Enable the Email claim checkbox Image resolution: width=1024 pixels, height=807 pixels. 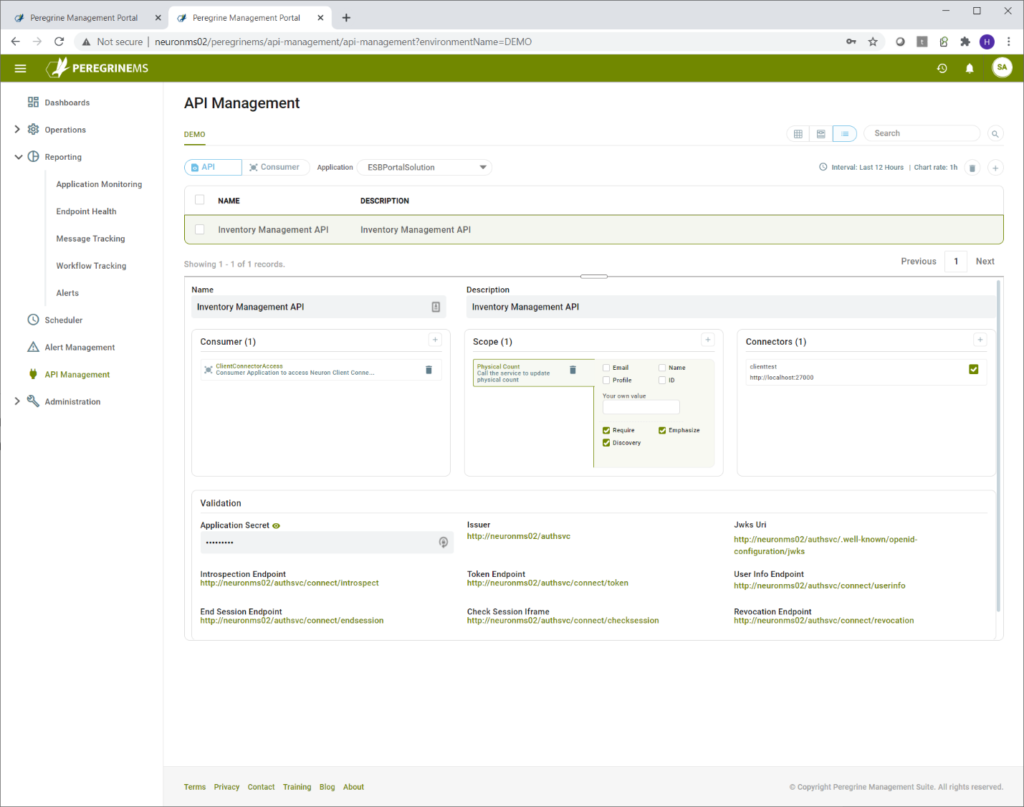click(x=608, y=368)
